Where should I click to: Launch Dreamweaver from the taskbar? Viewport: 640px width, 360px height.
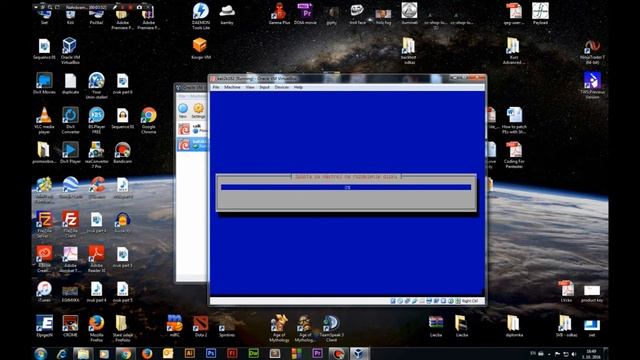[x=253, y=353]
